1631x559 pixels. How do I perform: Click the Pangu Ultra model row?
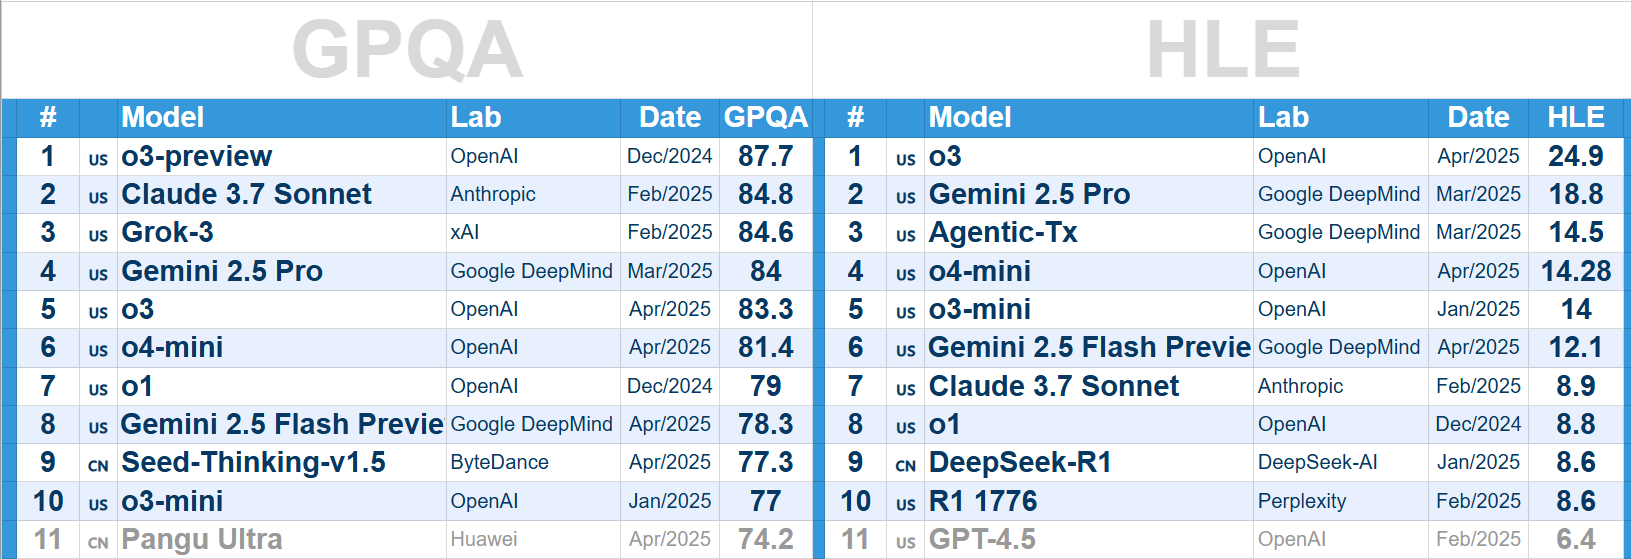tap(414, 539)
